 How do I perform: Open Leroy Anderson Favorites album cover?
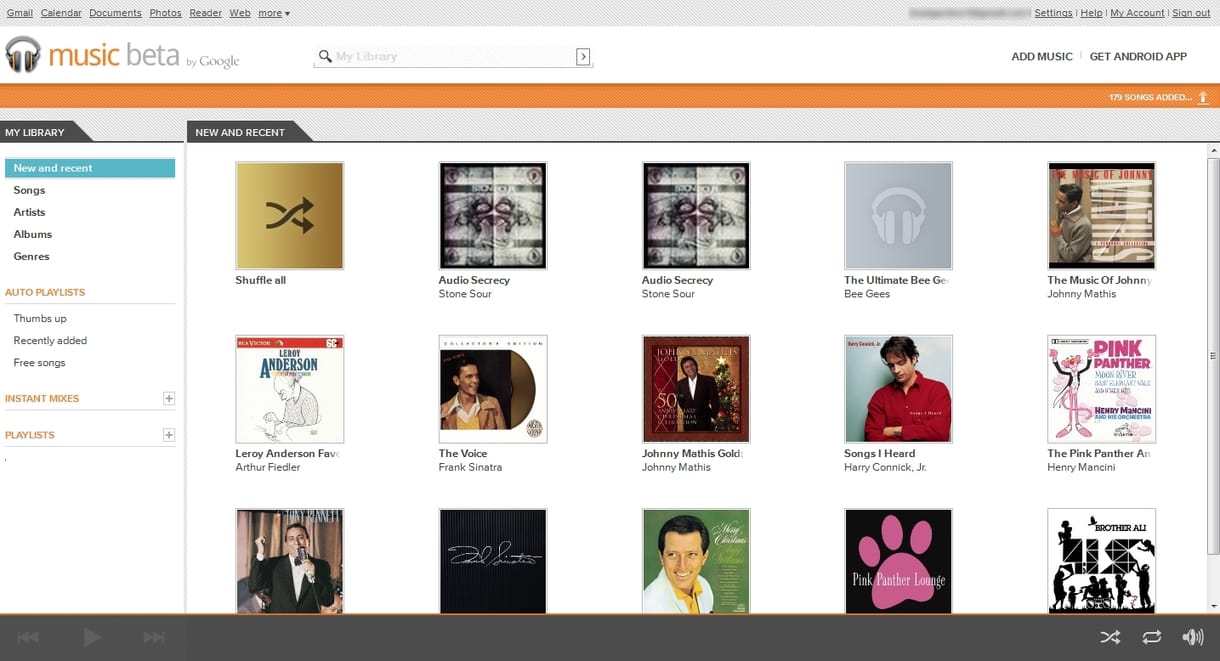(x=290, y=389)
